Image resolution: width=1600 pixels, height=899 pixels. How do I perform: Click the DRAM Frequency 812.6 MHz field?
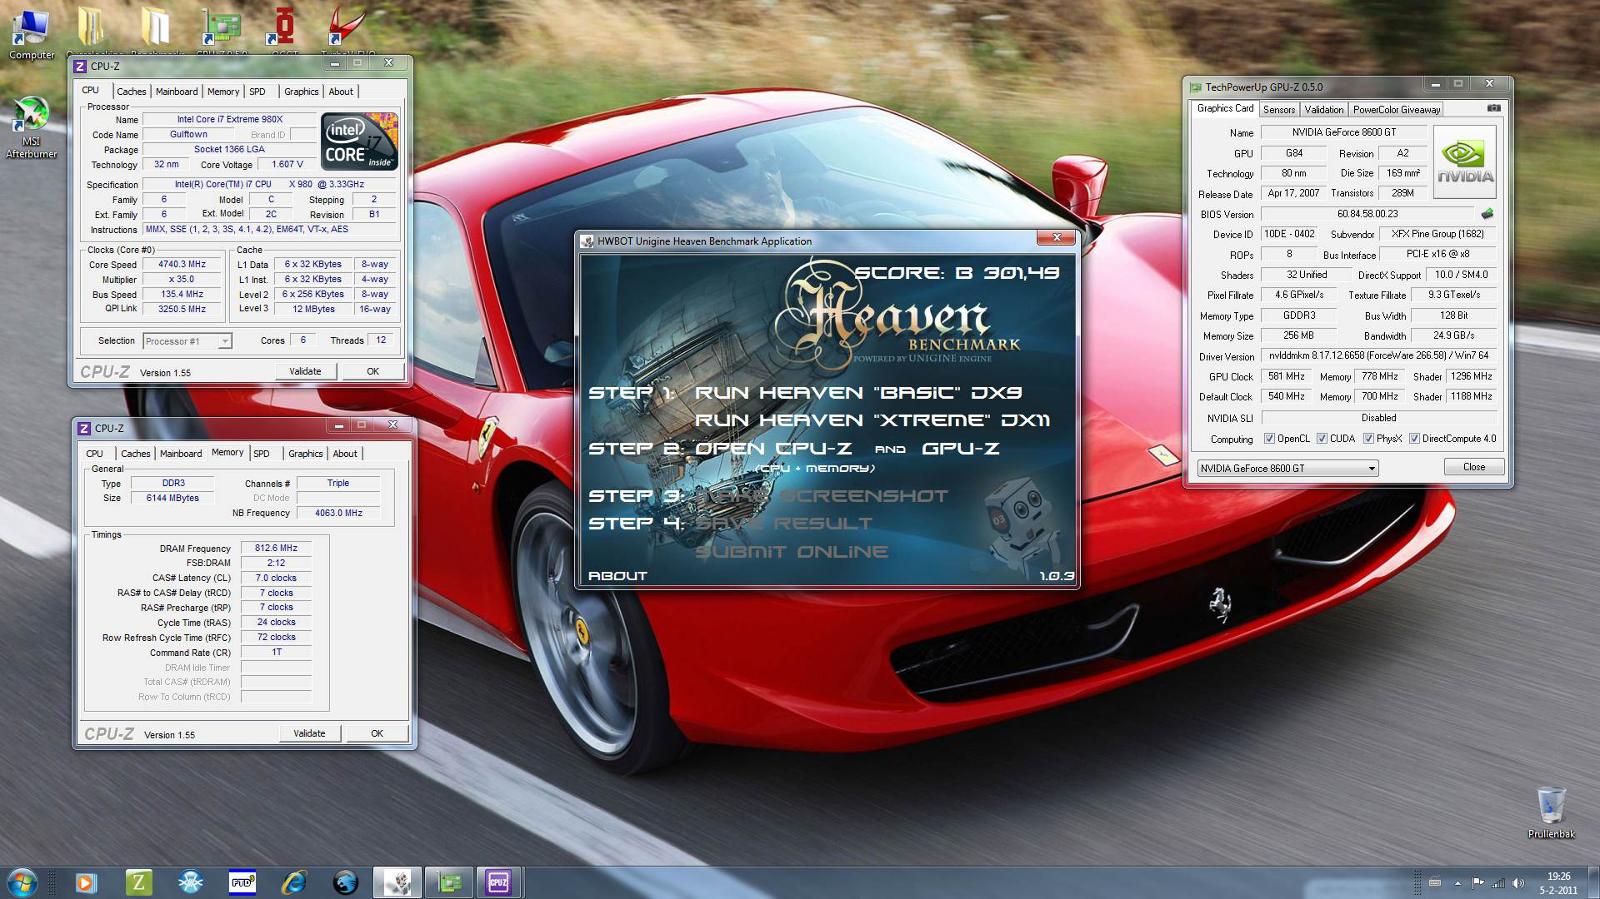tap(276, 548)
